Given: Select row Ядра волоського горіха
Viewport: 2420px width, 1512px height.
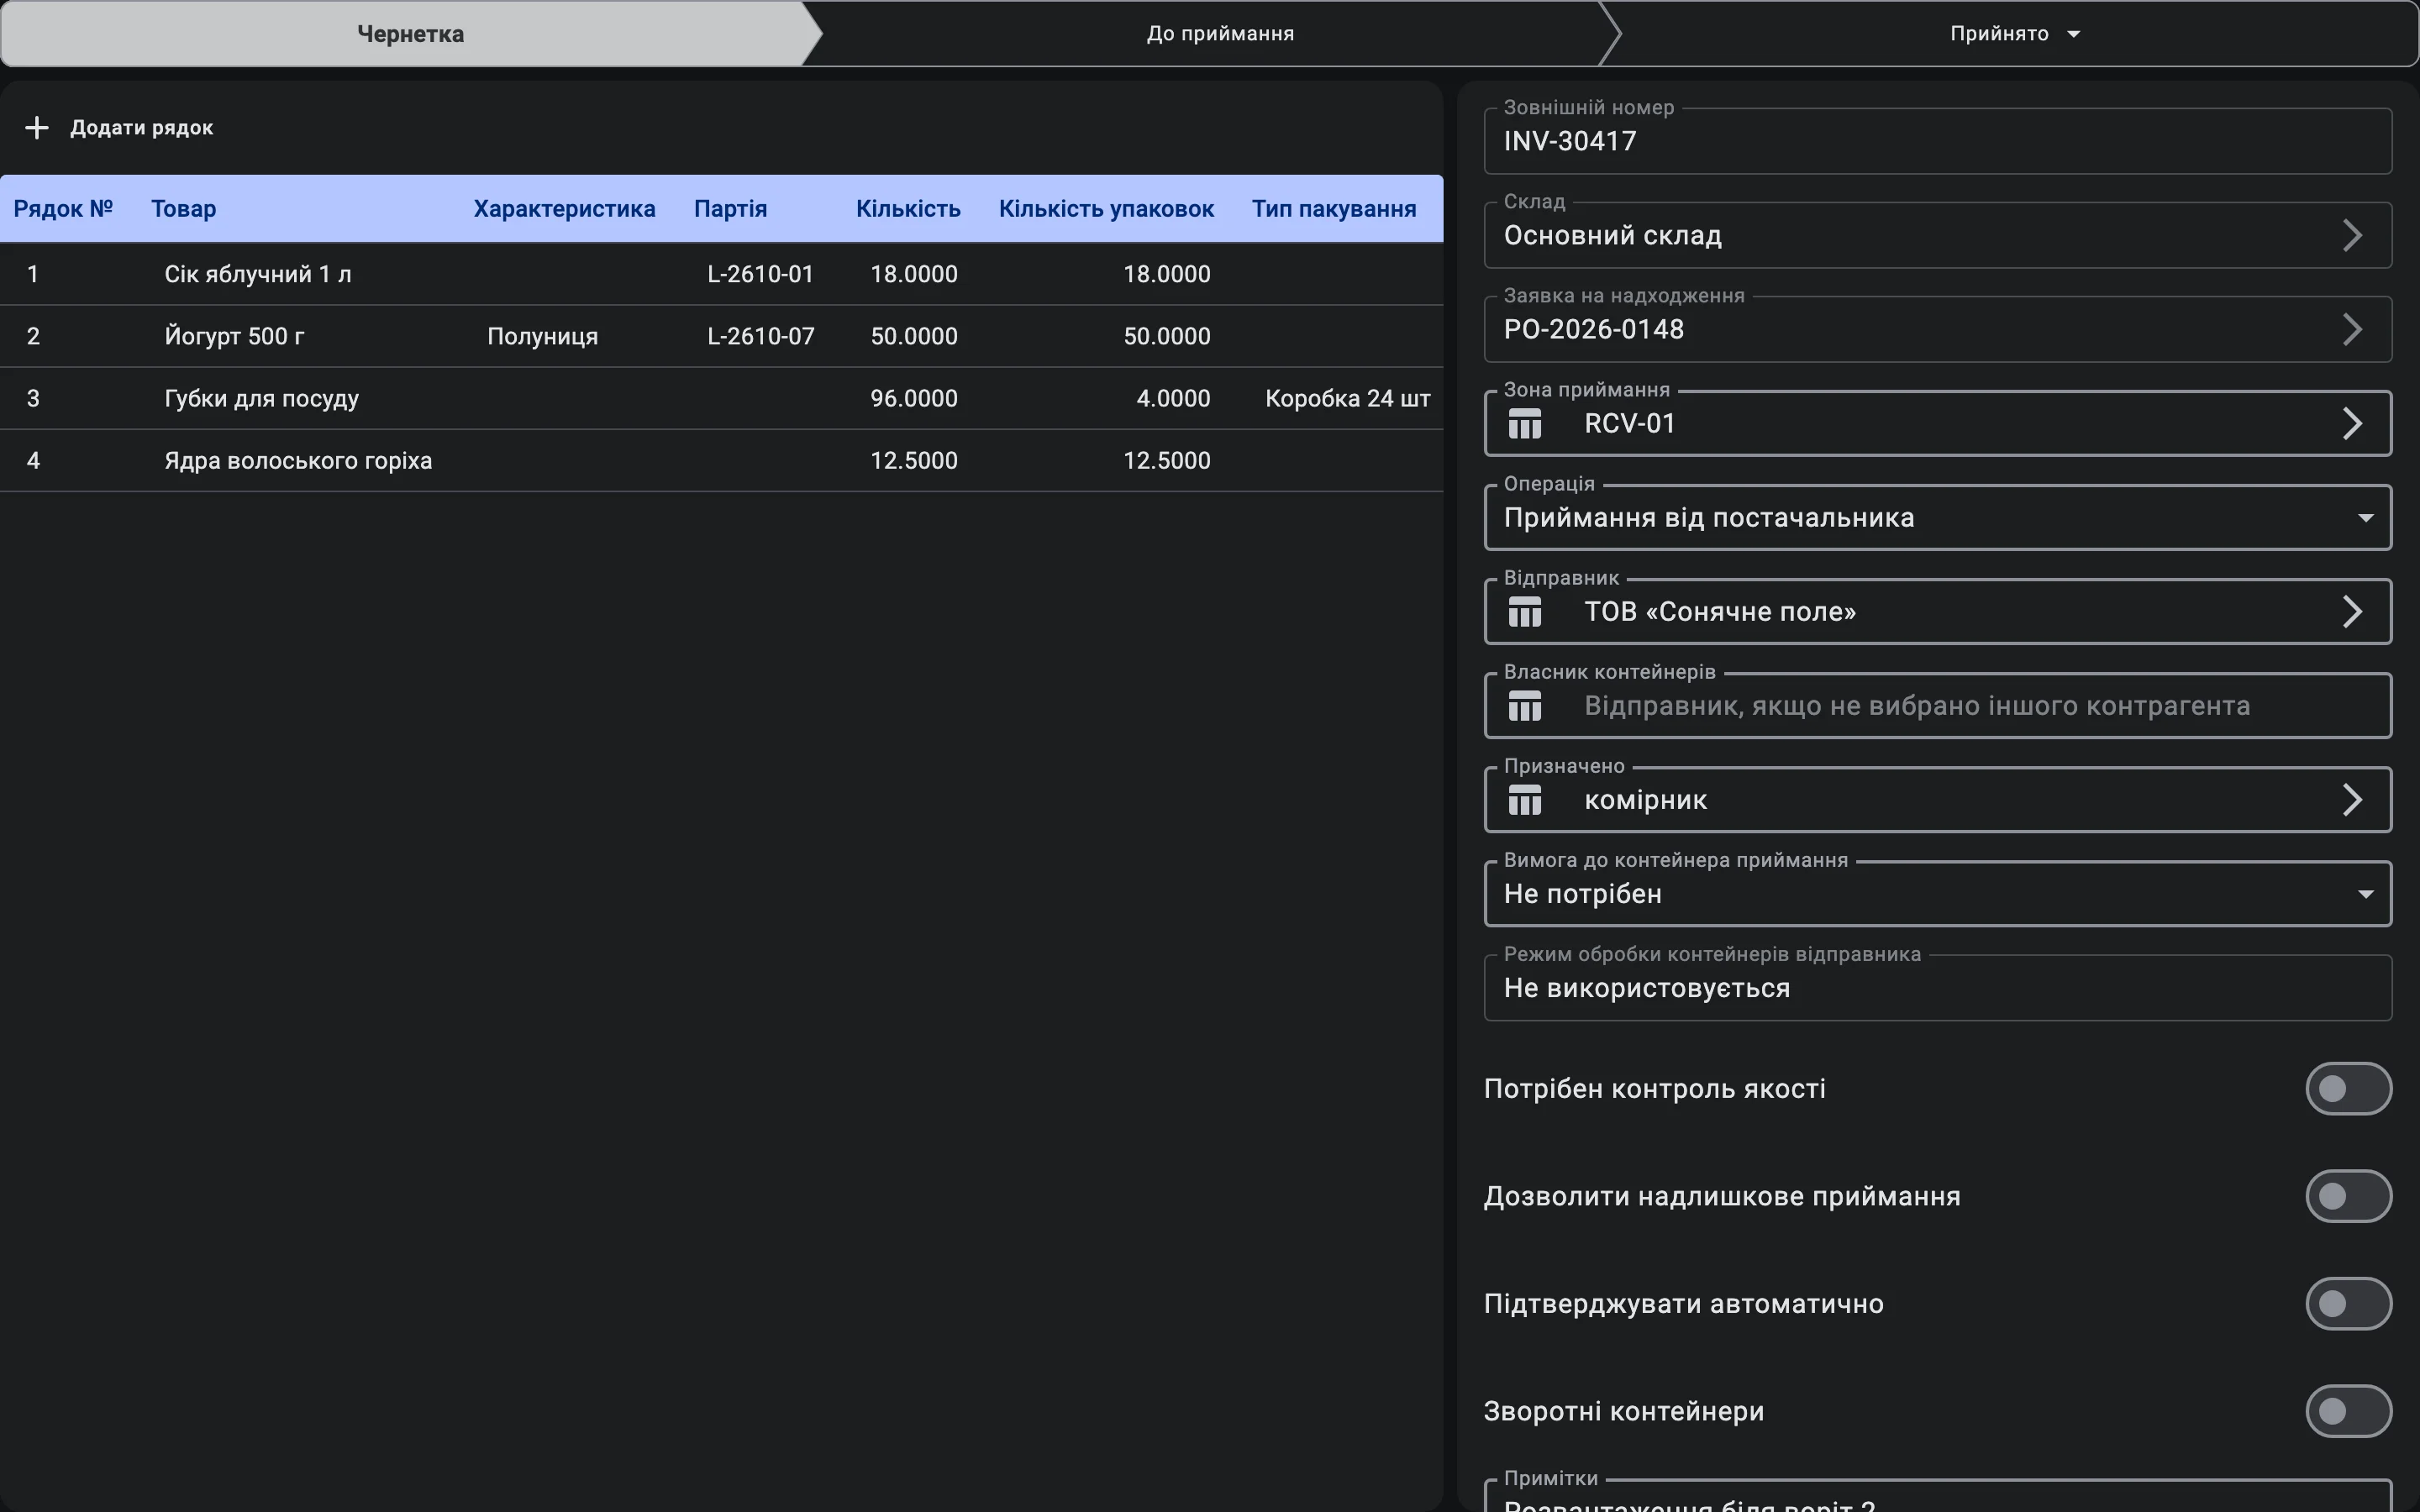Looking at the screenshot, I should tap(721, 460).
